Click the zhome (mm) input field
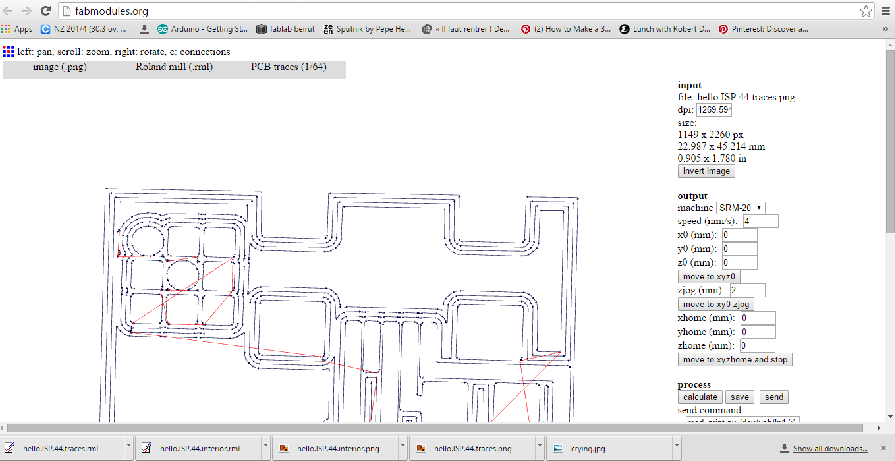The height and width of the screenshot is (461, 895). [757, 345]
